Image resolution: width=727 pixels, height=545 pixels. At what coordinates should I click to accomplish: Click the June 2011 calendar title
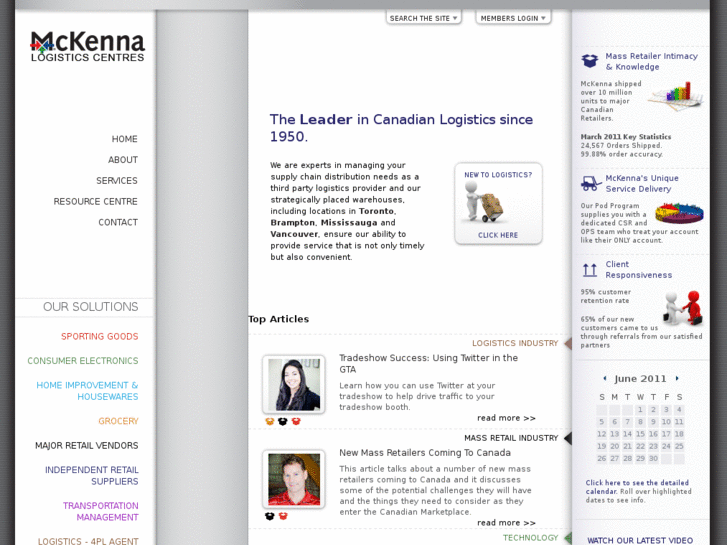coord(640,378)
